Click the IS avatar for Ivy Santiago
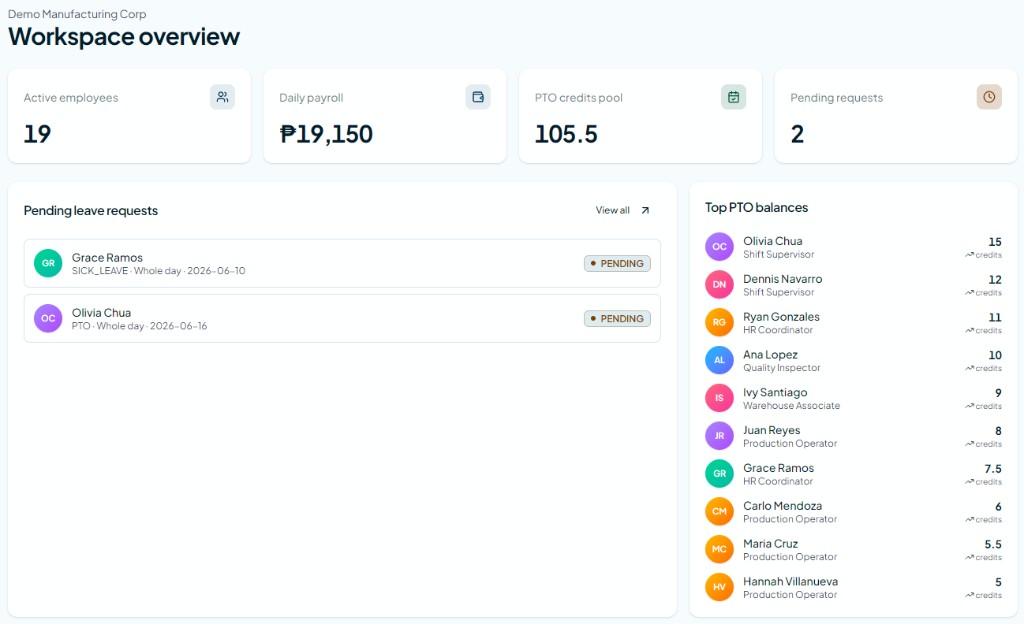 [x=719, y=398]
